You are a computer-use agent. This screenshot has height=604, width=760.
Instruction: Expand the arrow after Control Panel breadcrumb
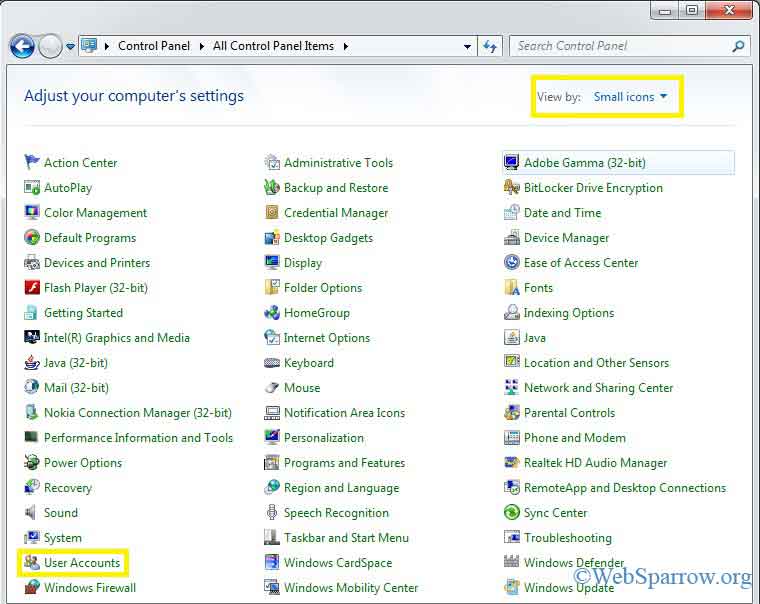point(202,47)
